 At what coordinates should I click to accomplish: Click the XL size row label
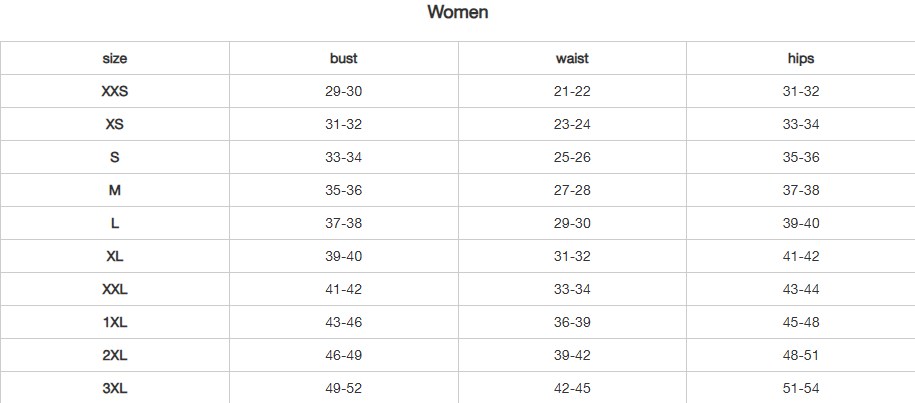[x=115, y=257]
